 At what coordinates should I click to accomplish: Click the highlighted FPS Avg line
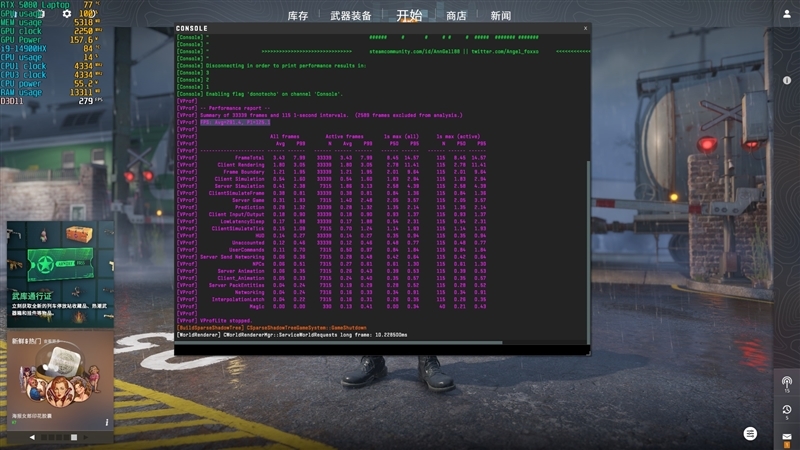click(x=235, y=122)
